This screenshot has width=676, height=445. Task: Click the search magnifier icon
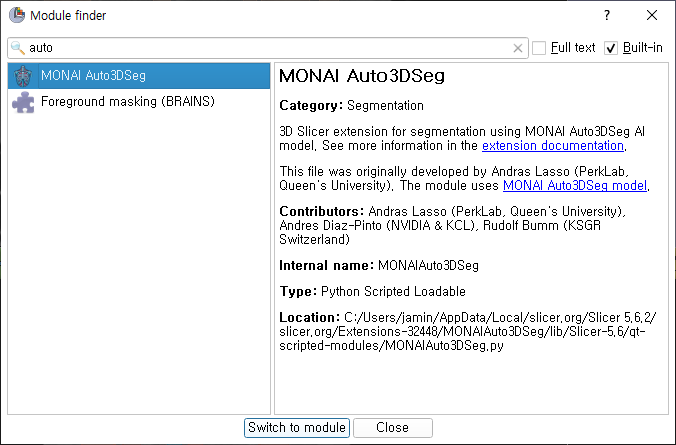point(17,47)
